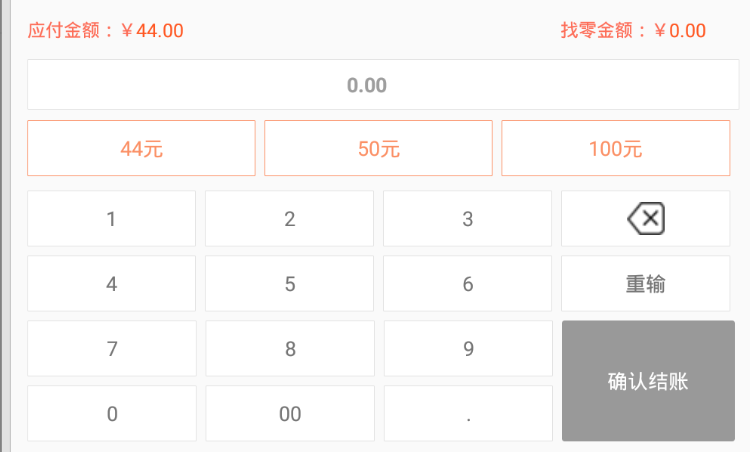Click the 重输 reset button

click(645, 284)
